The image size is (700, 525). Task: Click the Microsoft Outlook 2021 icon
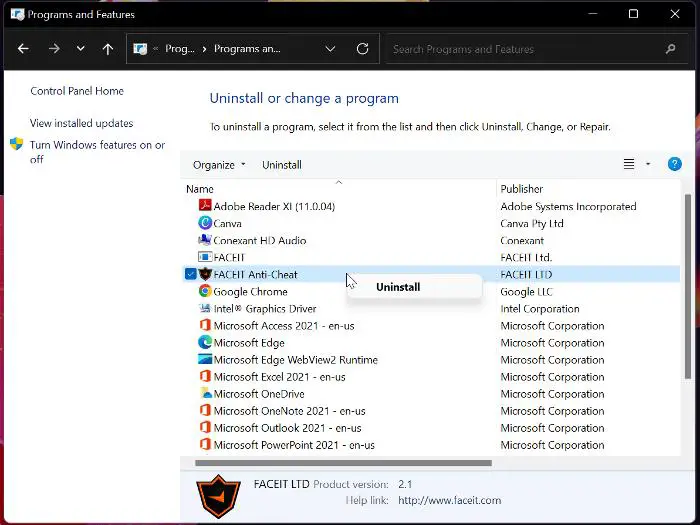tap(205, 427)
